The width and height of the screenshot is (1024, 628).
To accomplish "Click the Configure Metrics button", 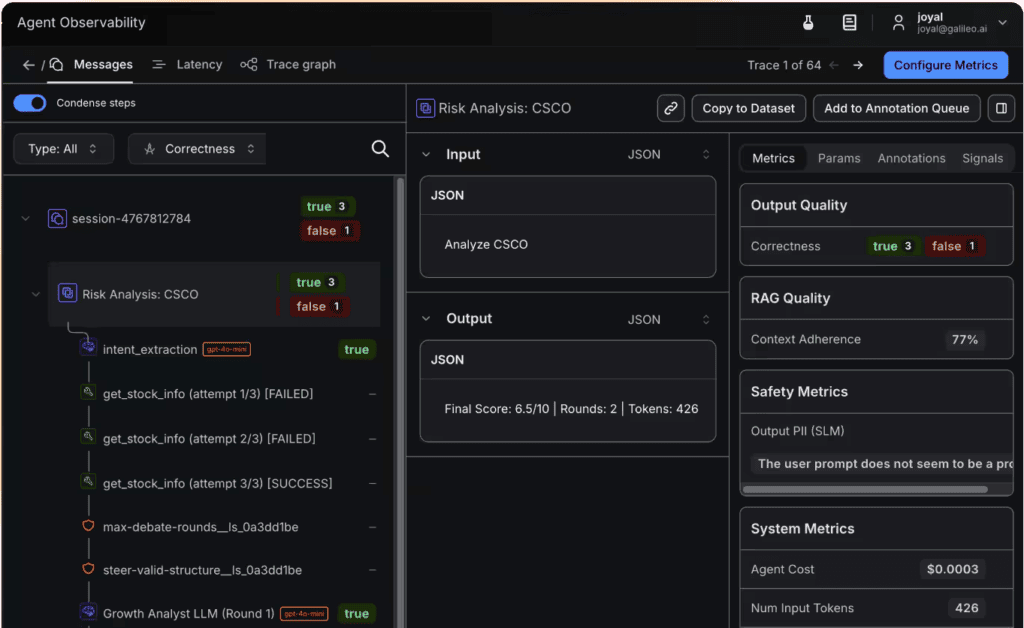I will click(946, 65).
